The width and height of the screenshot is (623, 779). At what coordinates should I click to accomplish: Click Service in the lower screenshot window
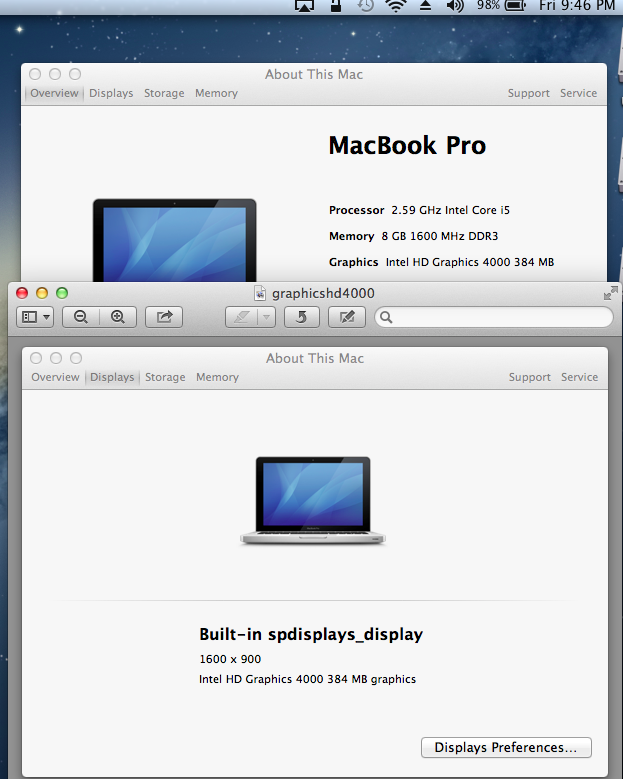coord(579,377)
